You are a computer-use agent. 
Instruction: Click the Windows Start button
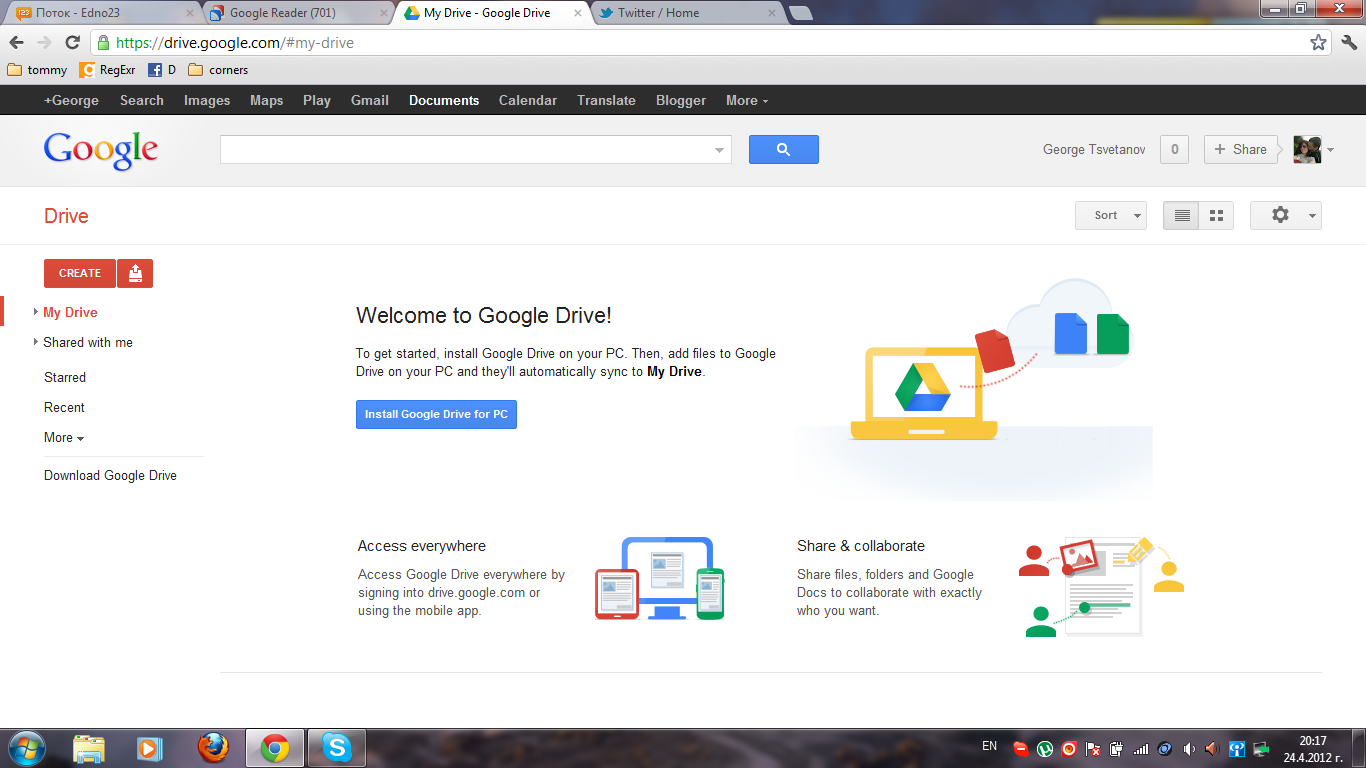(26, 748)
